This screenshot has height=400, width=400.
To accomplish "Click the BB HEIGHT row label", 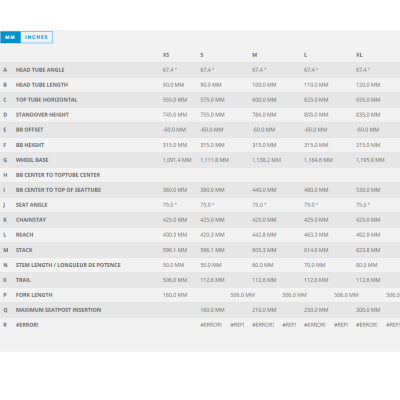I will pyautogui.click(x=30, y=145).
